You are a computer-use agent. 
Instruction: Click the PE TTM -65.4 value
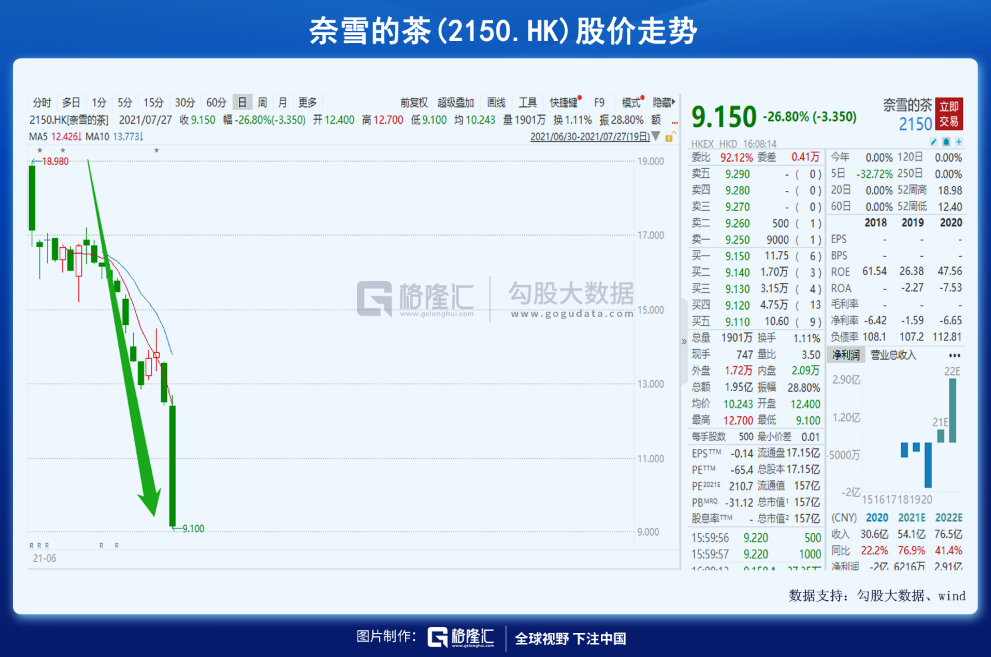pos(741,470)
